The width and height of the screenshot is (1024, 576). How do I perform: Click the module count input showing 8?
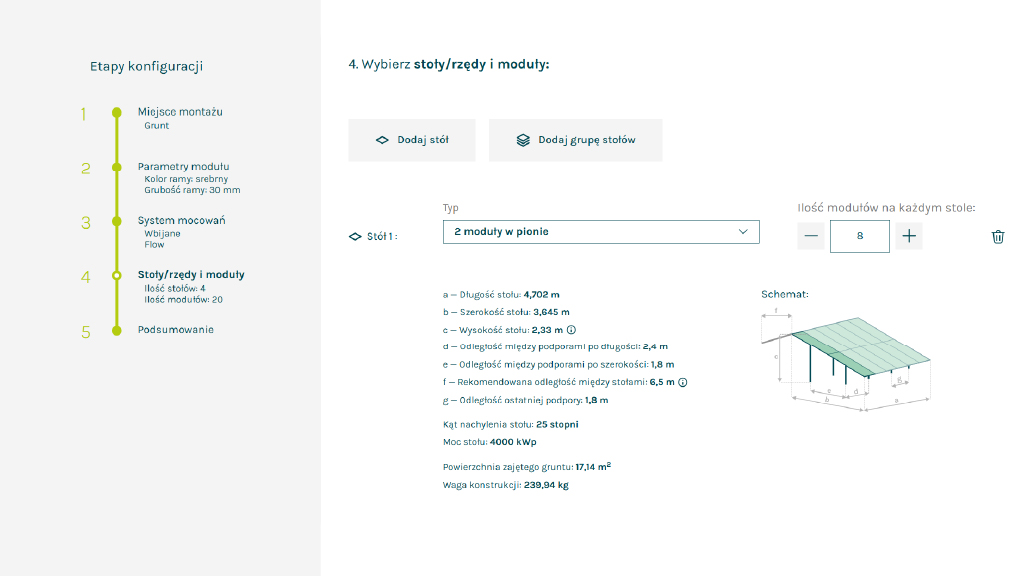click(859, 236)
